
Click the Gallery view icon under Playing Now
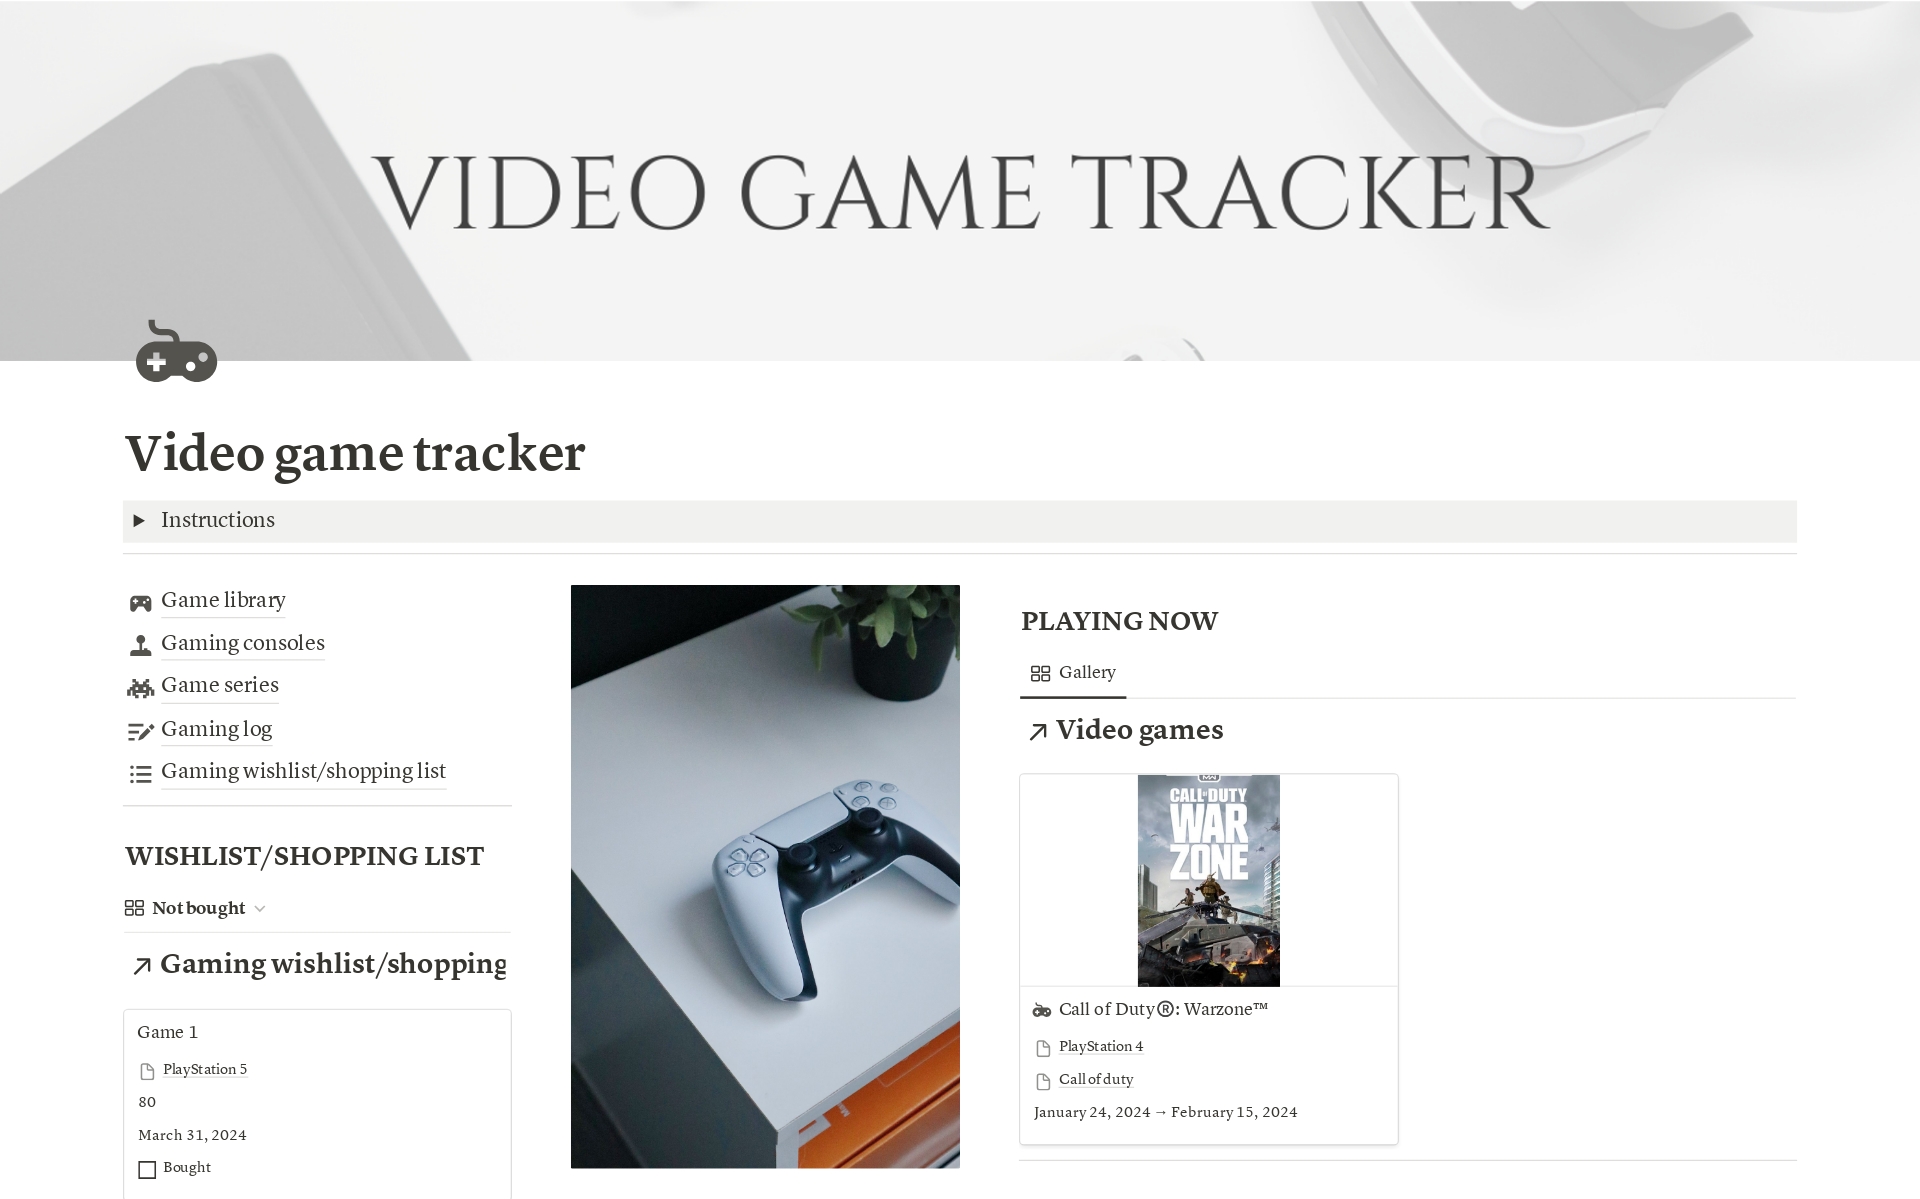click(1040, 673)
